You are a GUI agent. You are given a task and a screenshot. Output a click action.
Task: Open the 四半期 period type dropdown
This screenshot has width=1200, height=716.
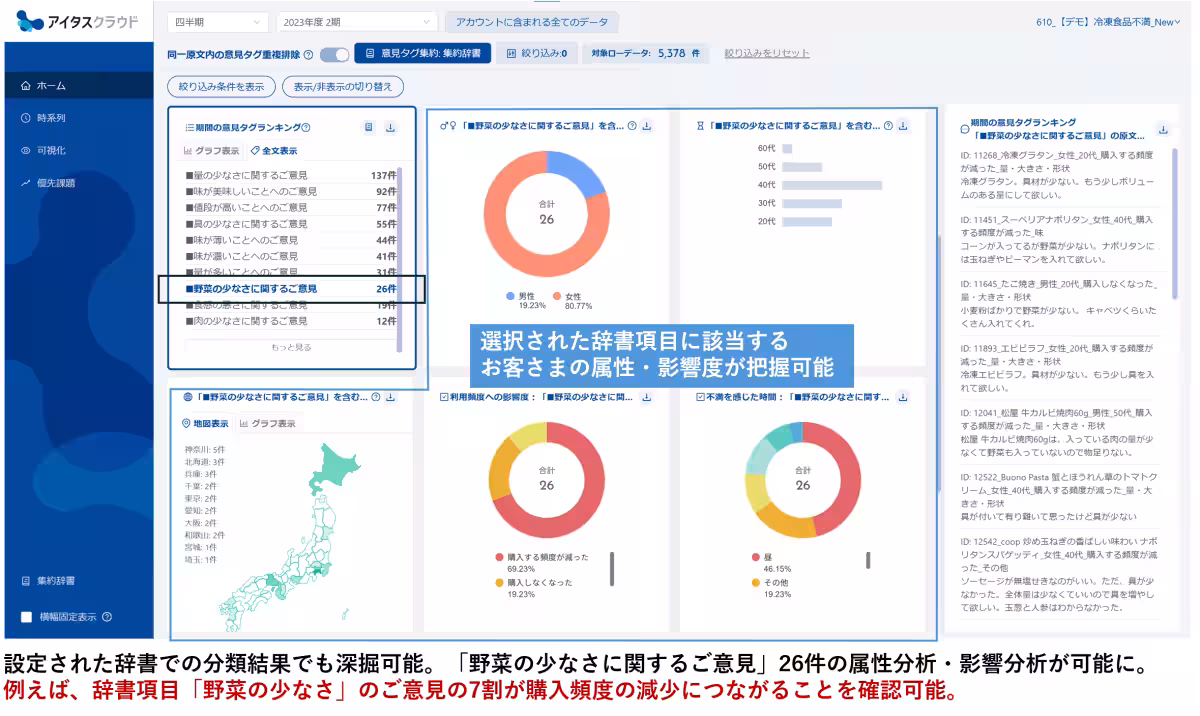tap(217, 21)
